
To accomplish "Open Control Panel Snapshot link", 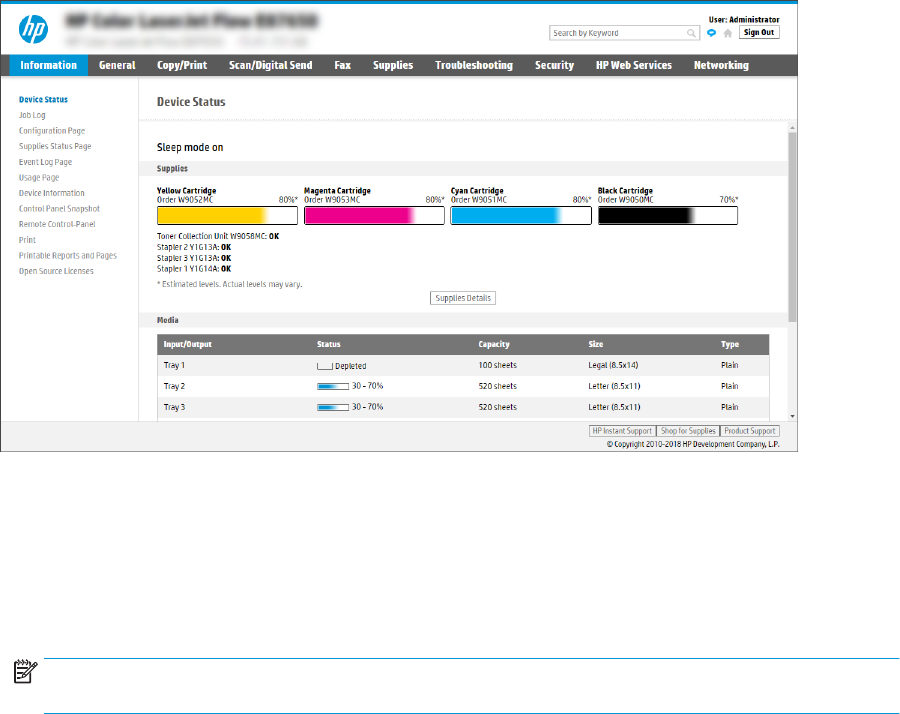I will pos(59,209).
